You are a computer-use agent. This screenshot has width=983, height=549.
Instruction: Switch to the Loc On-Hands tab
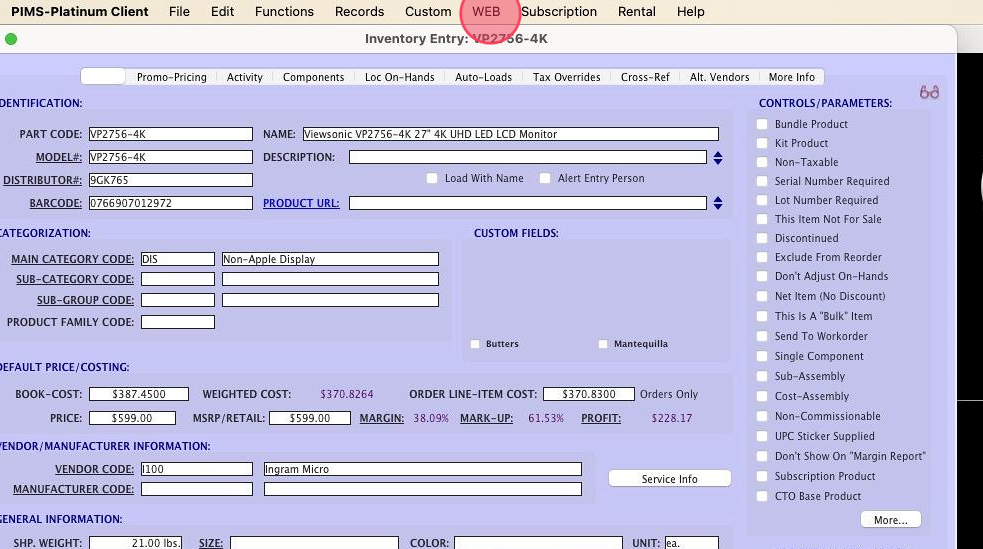[x=399, y=77]
